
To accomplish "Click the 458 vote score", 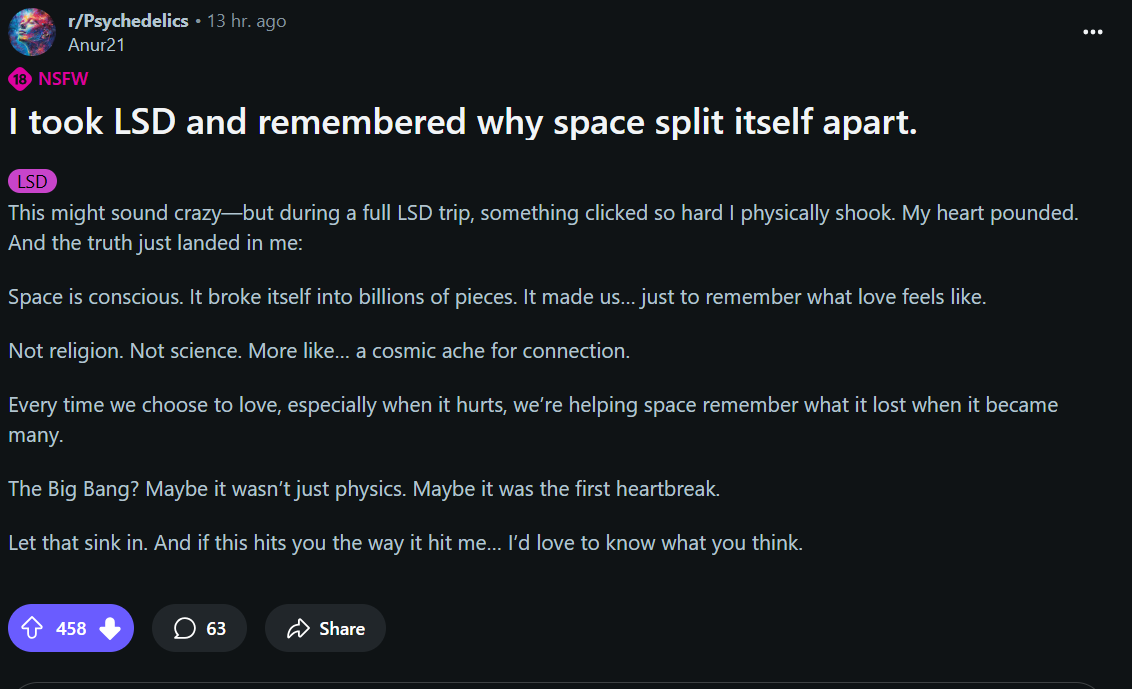I will click(x=71, y=628).
